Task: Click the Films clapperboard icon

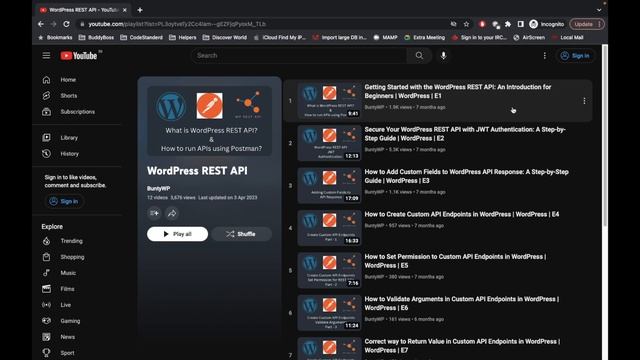Action: 47,289
